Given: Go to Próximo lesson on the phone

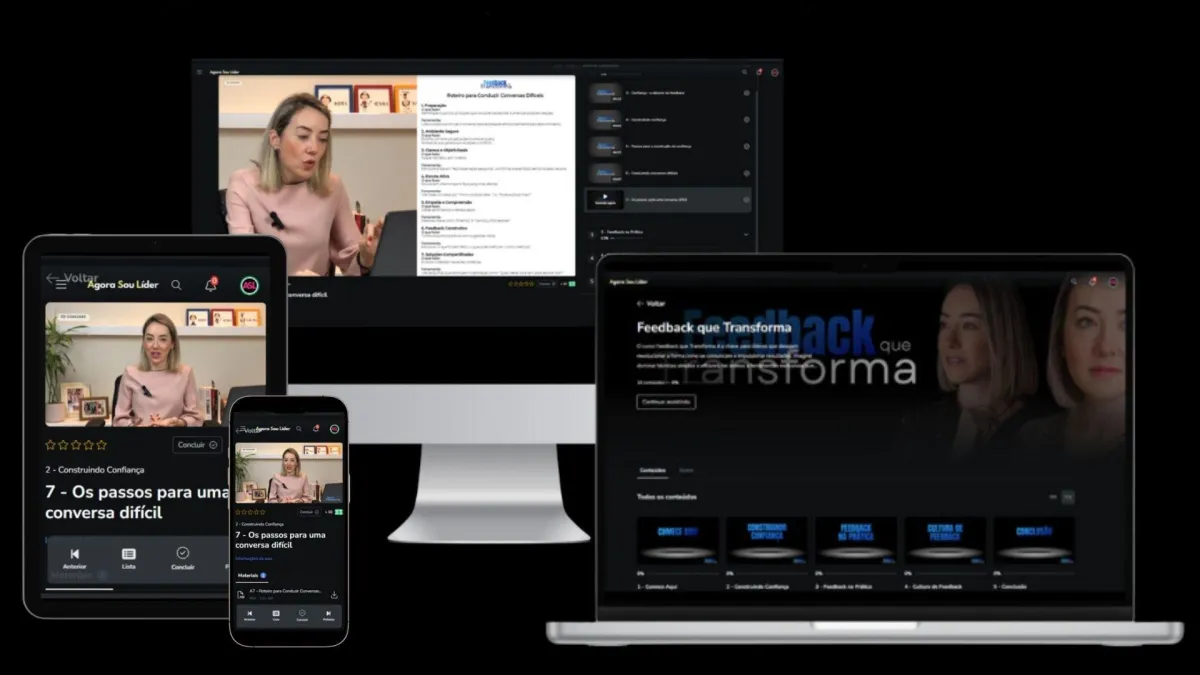Looking at the screenshot, I should (328, 615).
